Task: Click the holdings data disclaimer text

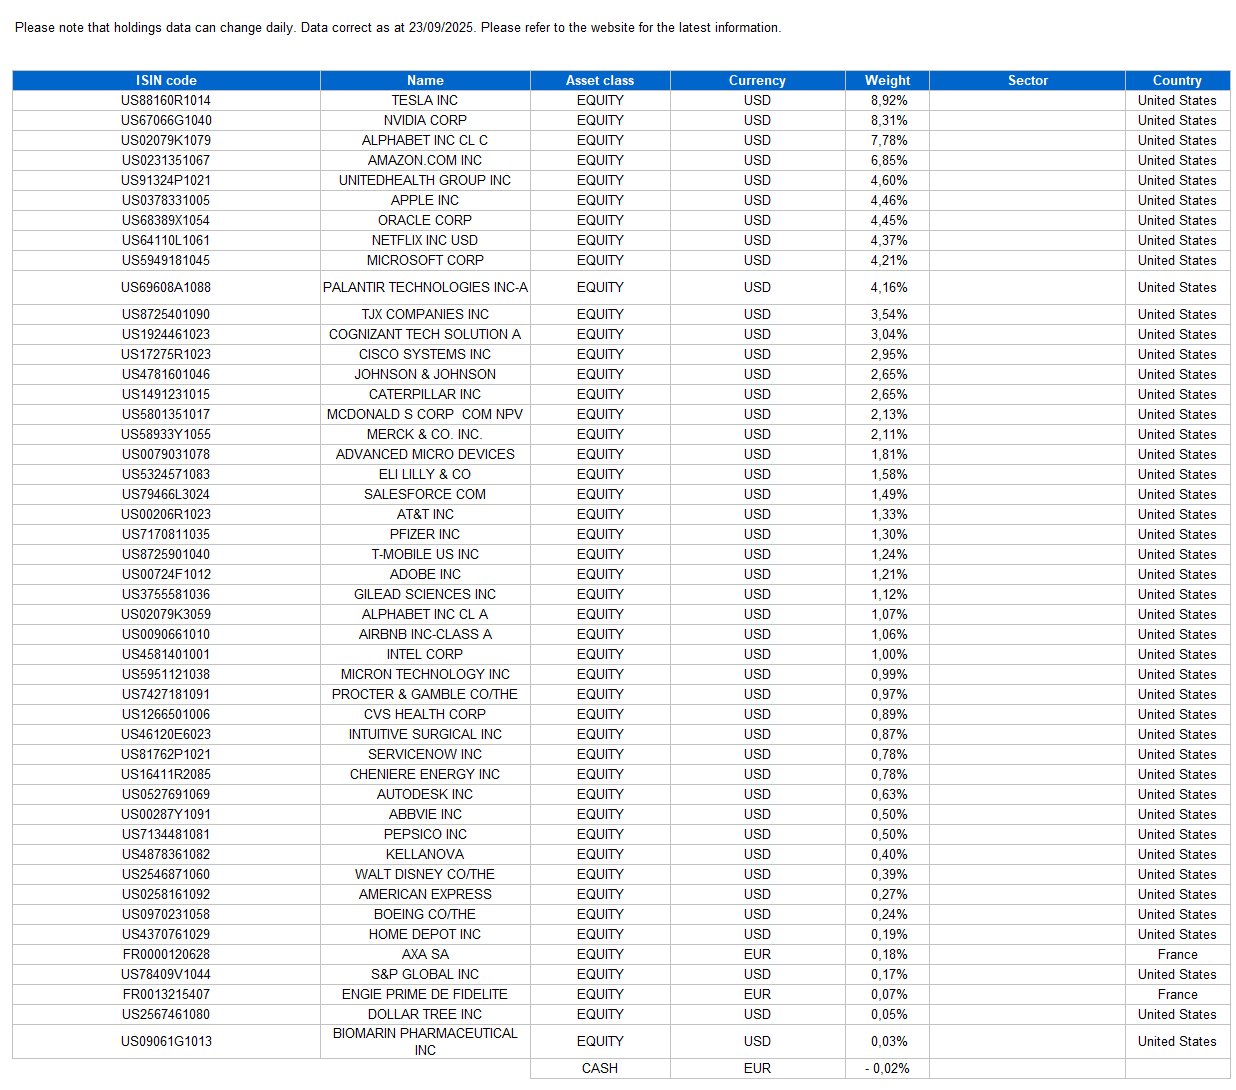Action: [x=398, y=27]
